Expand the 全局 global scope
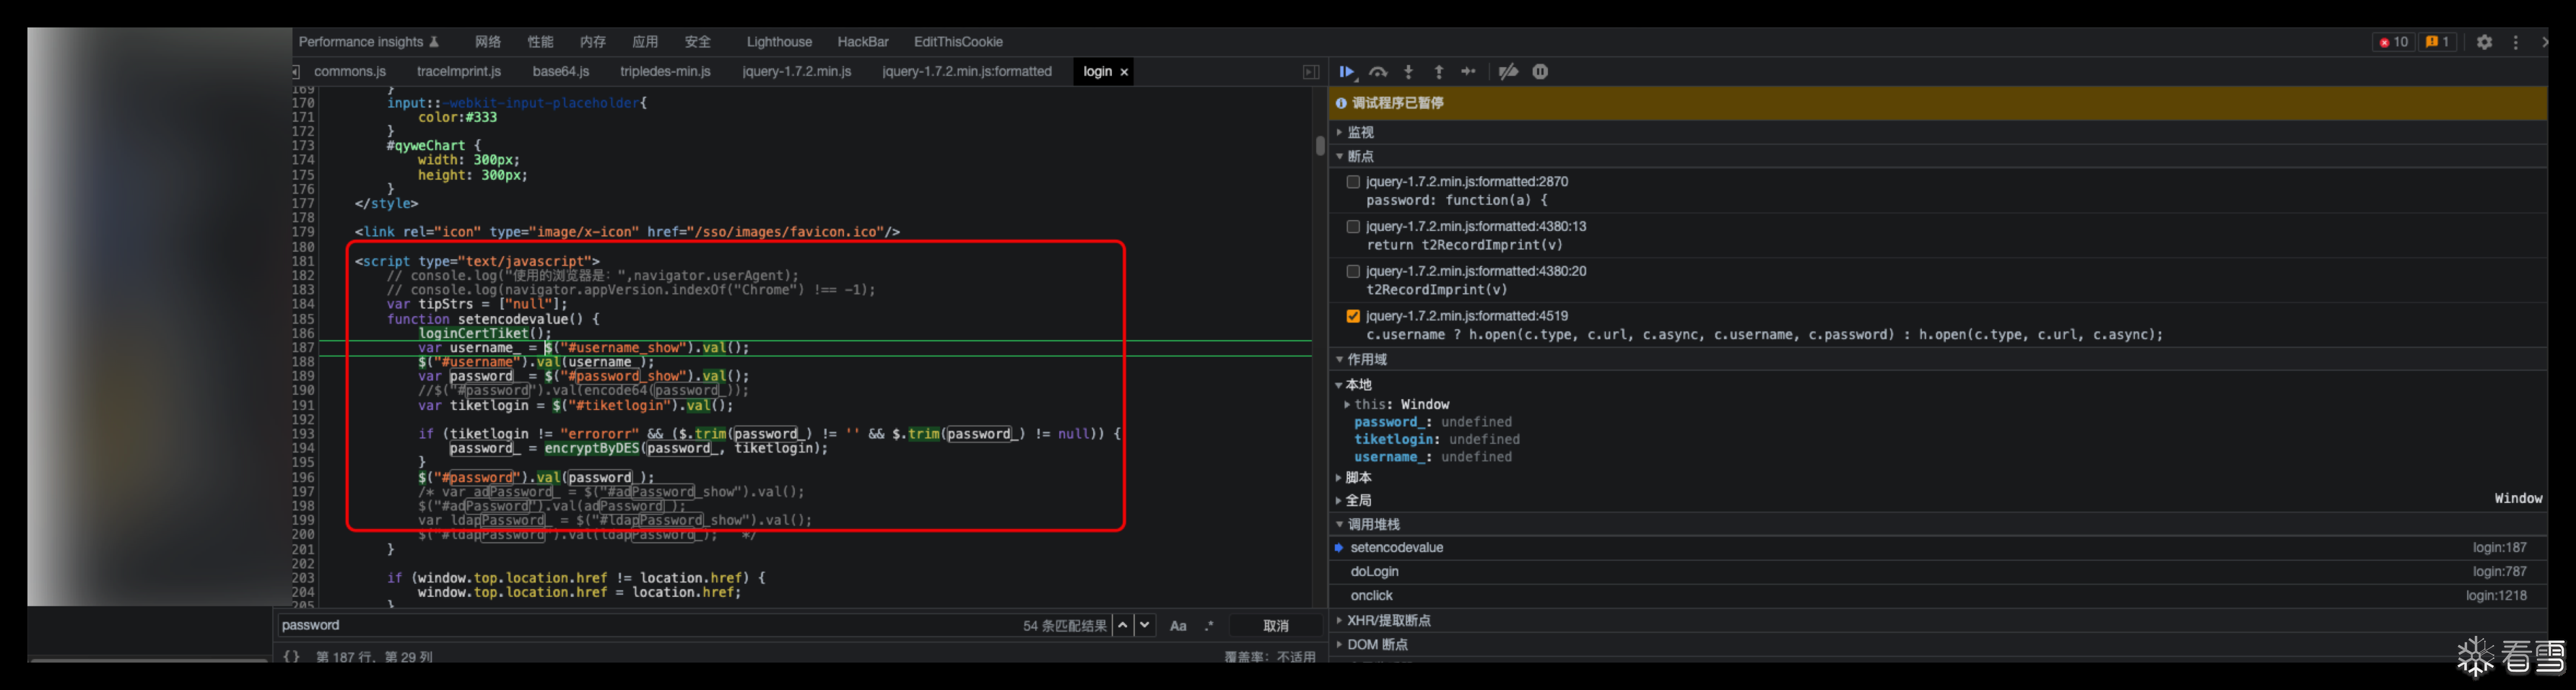 (1339, 500)
